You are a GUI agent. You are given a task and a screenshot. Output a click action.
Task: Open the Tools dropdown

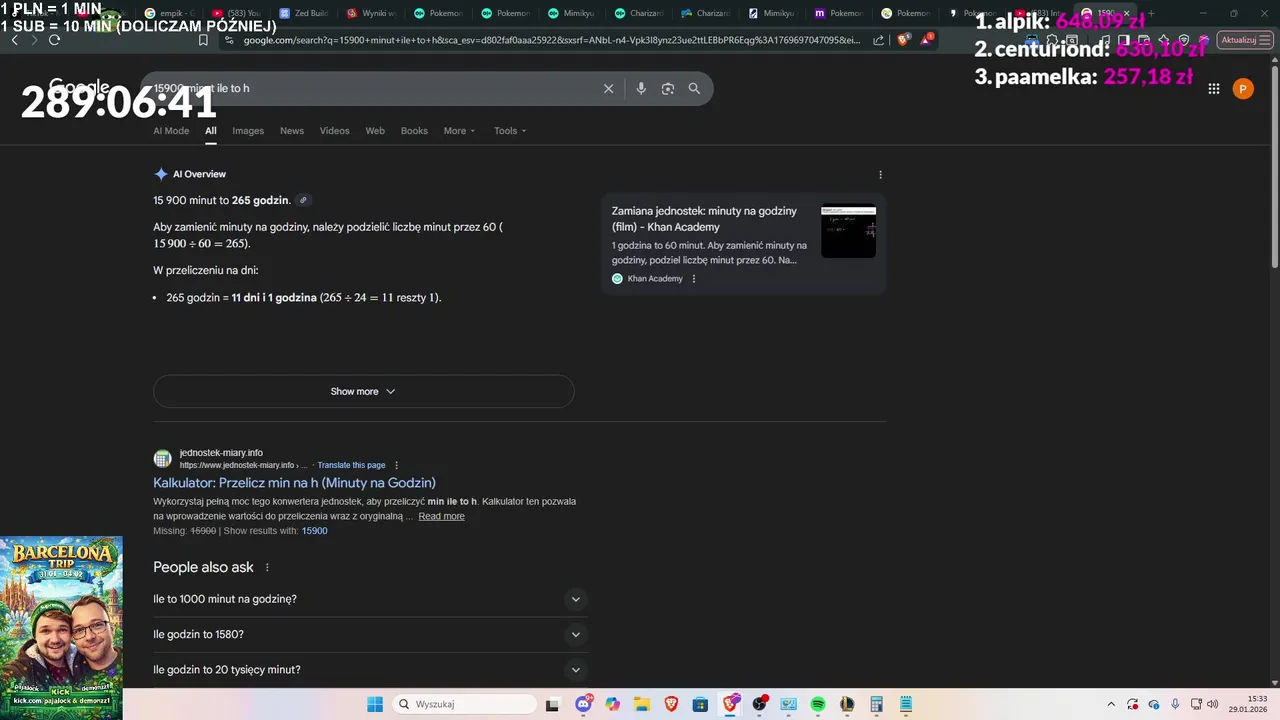point(510,131)
